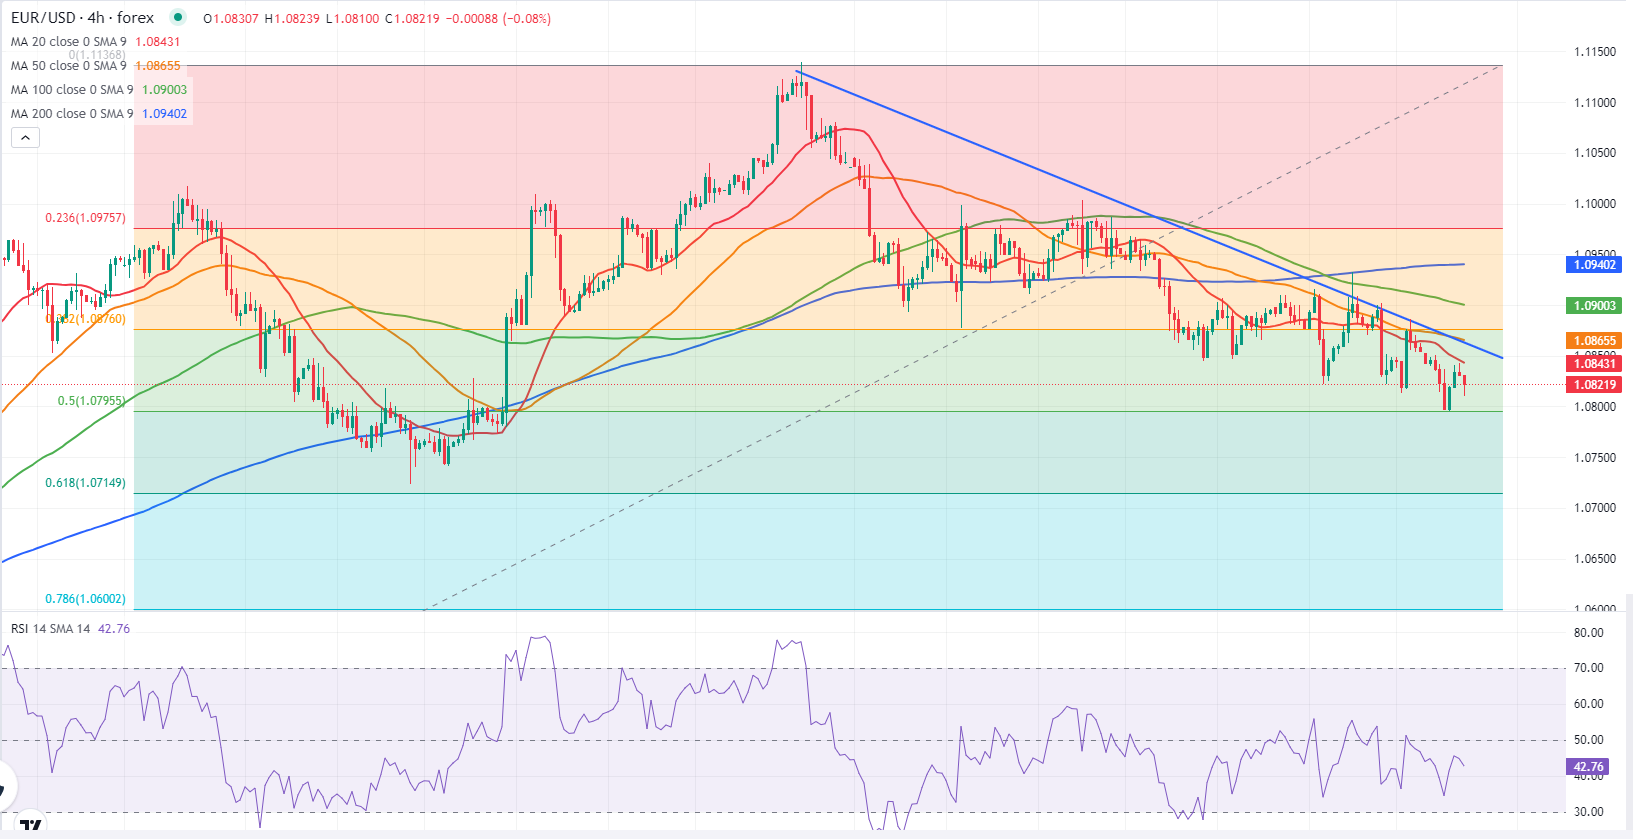Click the 1.07000 price scale label
The height and width of the screenshot is (839, 1633).
pos(1595,508)
